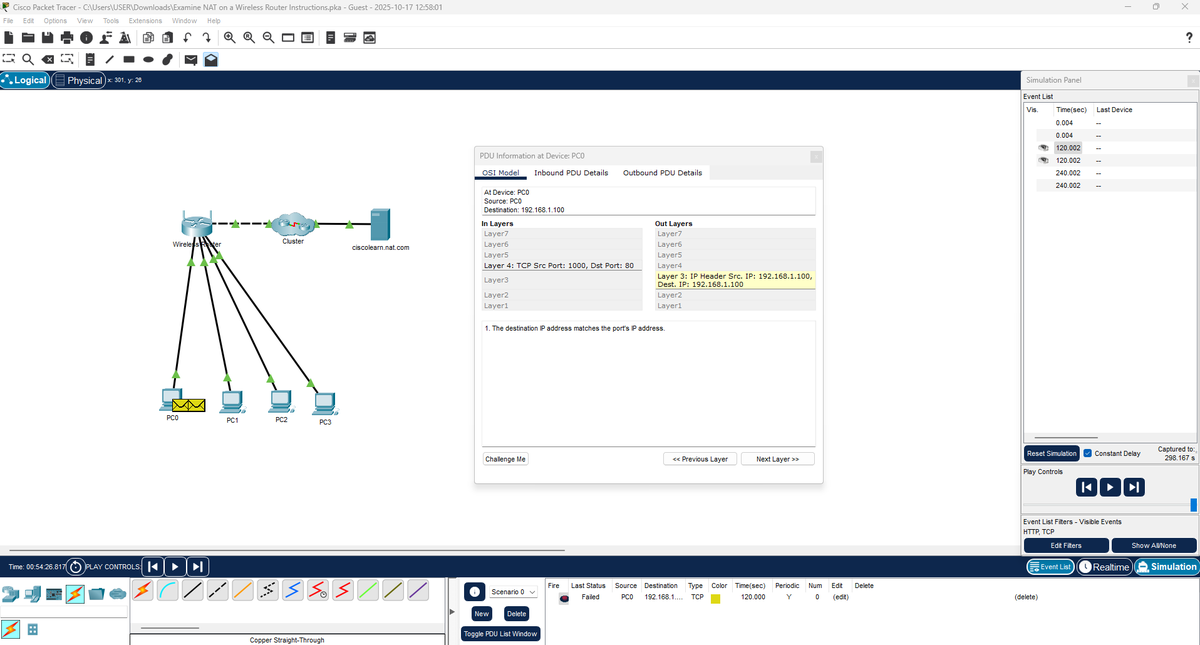
Task: Select the light-blue Console cable
Action: [x=167, y=590]
